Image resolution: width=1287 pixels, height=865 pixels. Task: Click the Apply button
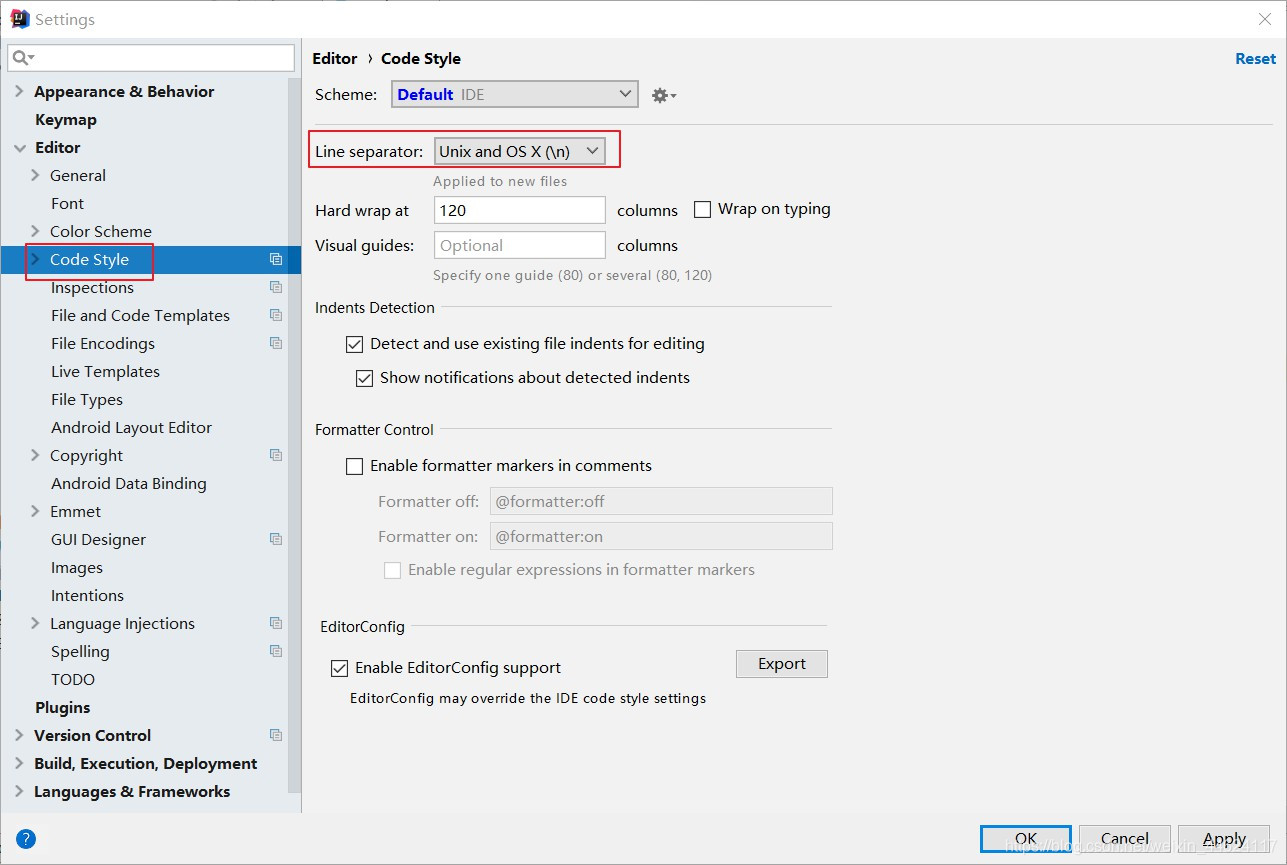(x=1224, y=839)
